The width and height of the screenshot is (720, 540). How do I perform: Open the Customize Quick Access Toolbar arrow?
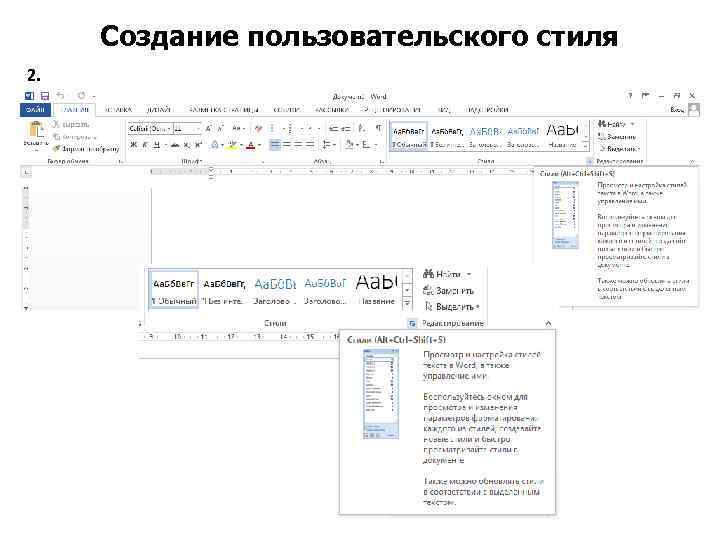[x=94, y=96]
